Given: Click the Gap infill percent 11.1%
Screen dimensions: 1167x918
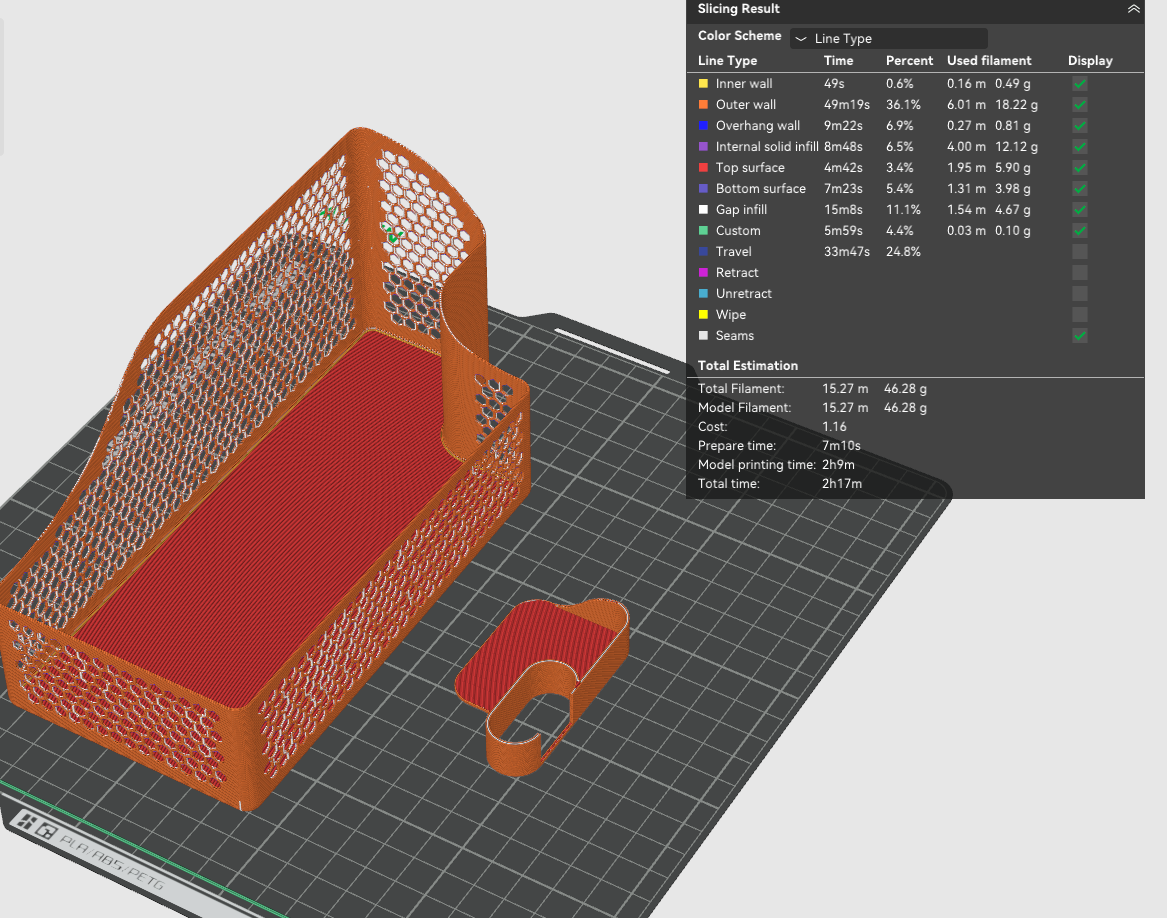Looking at the screenshot, I should (903, 209).
